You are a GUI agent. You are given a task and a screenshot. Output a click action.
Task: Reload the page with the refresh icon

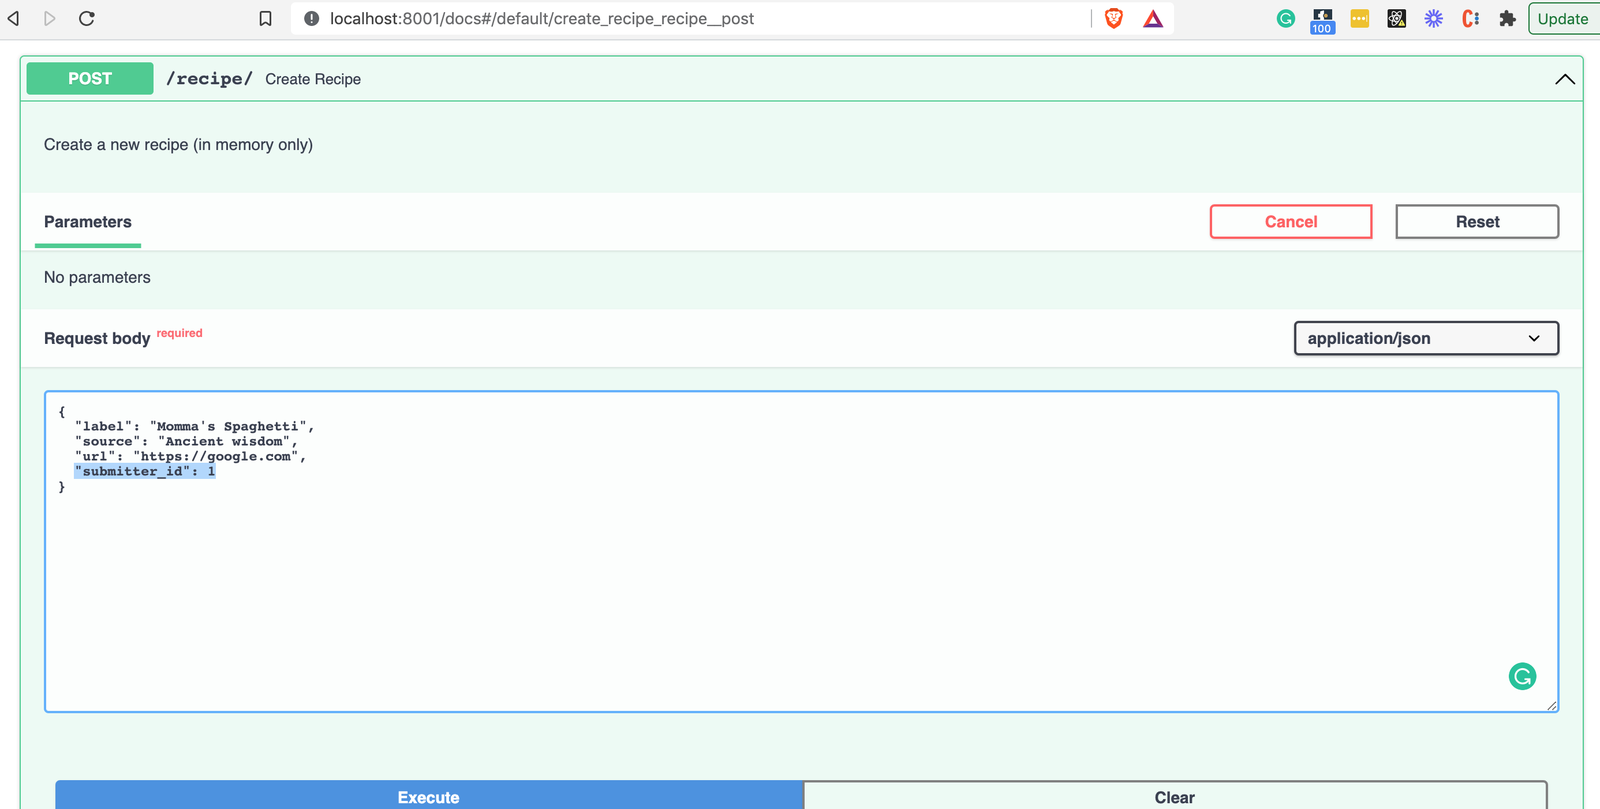87,18
